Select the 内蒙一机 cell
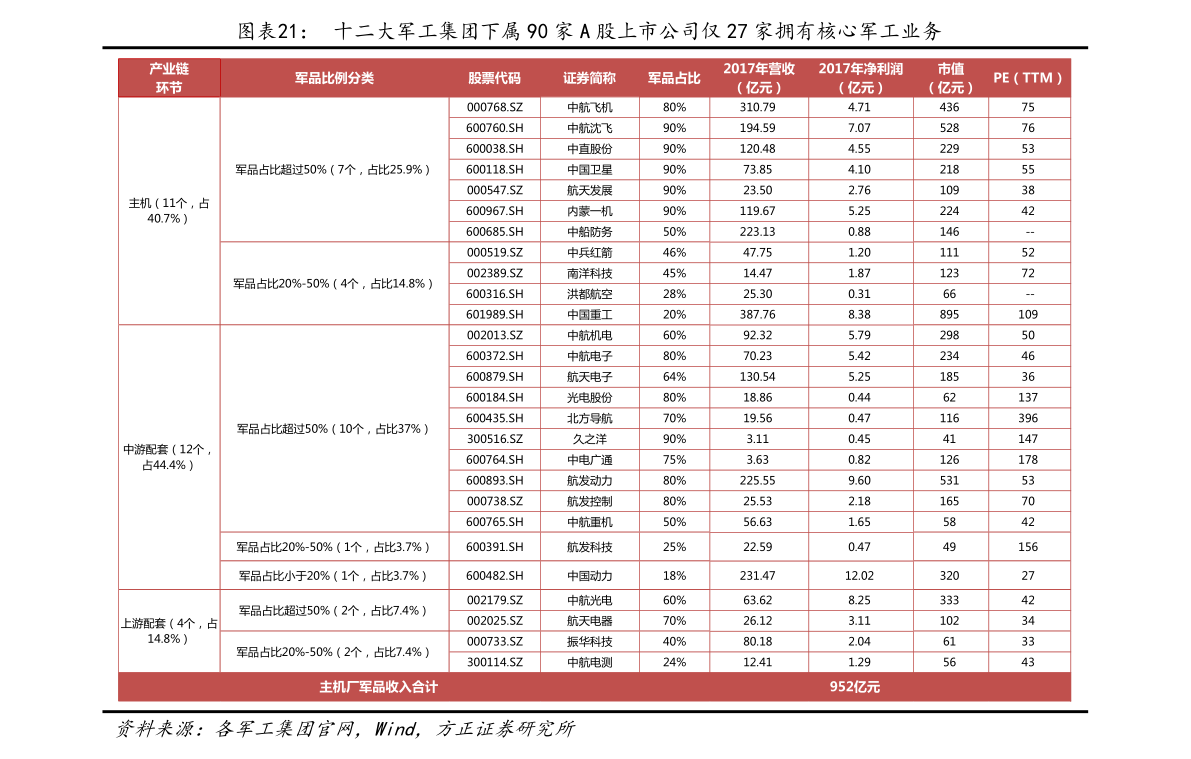Viewport: 1191px width, 759px height. tap(589, 211)
